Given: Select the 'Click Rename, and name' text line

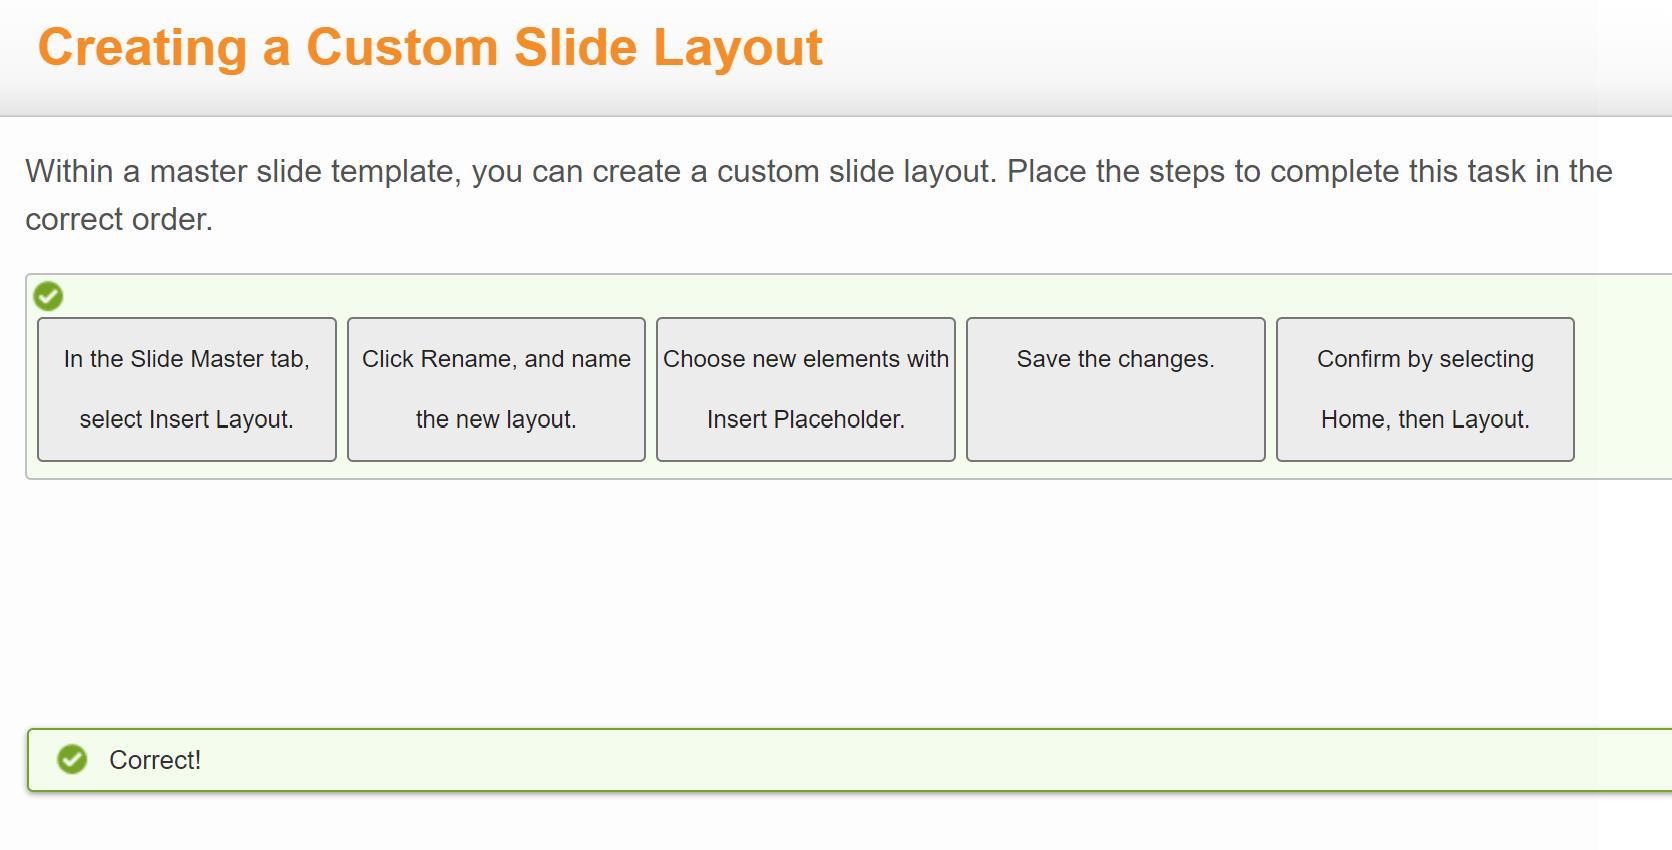Looking at the screenshot, I should 496,359.
